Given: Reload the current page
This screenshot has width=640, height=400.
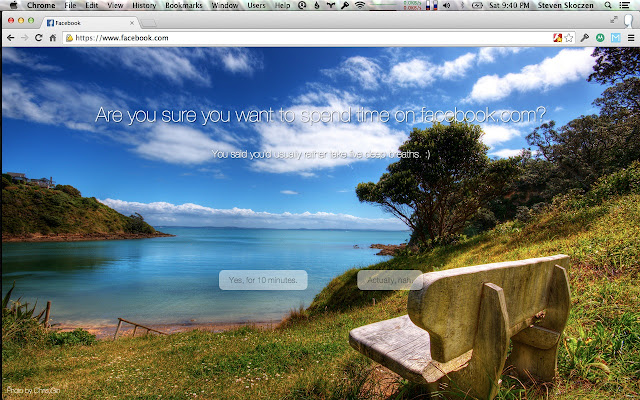Looking at the screenshot, I should (38, 38).
